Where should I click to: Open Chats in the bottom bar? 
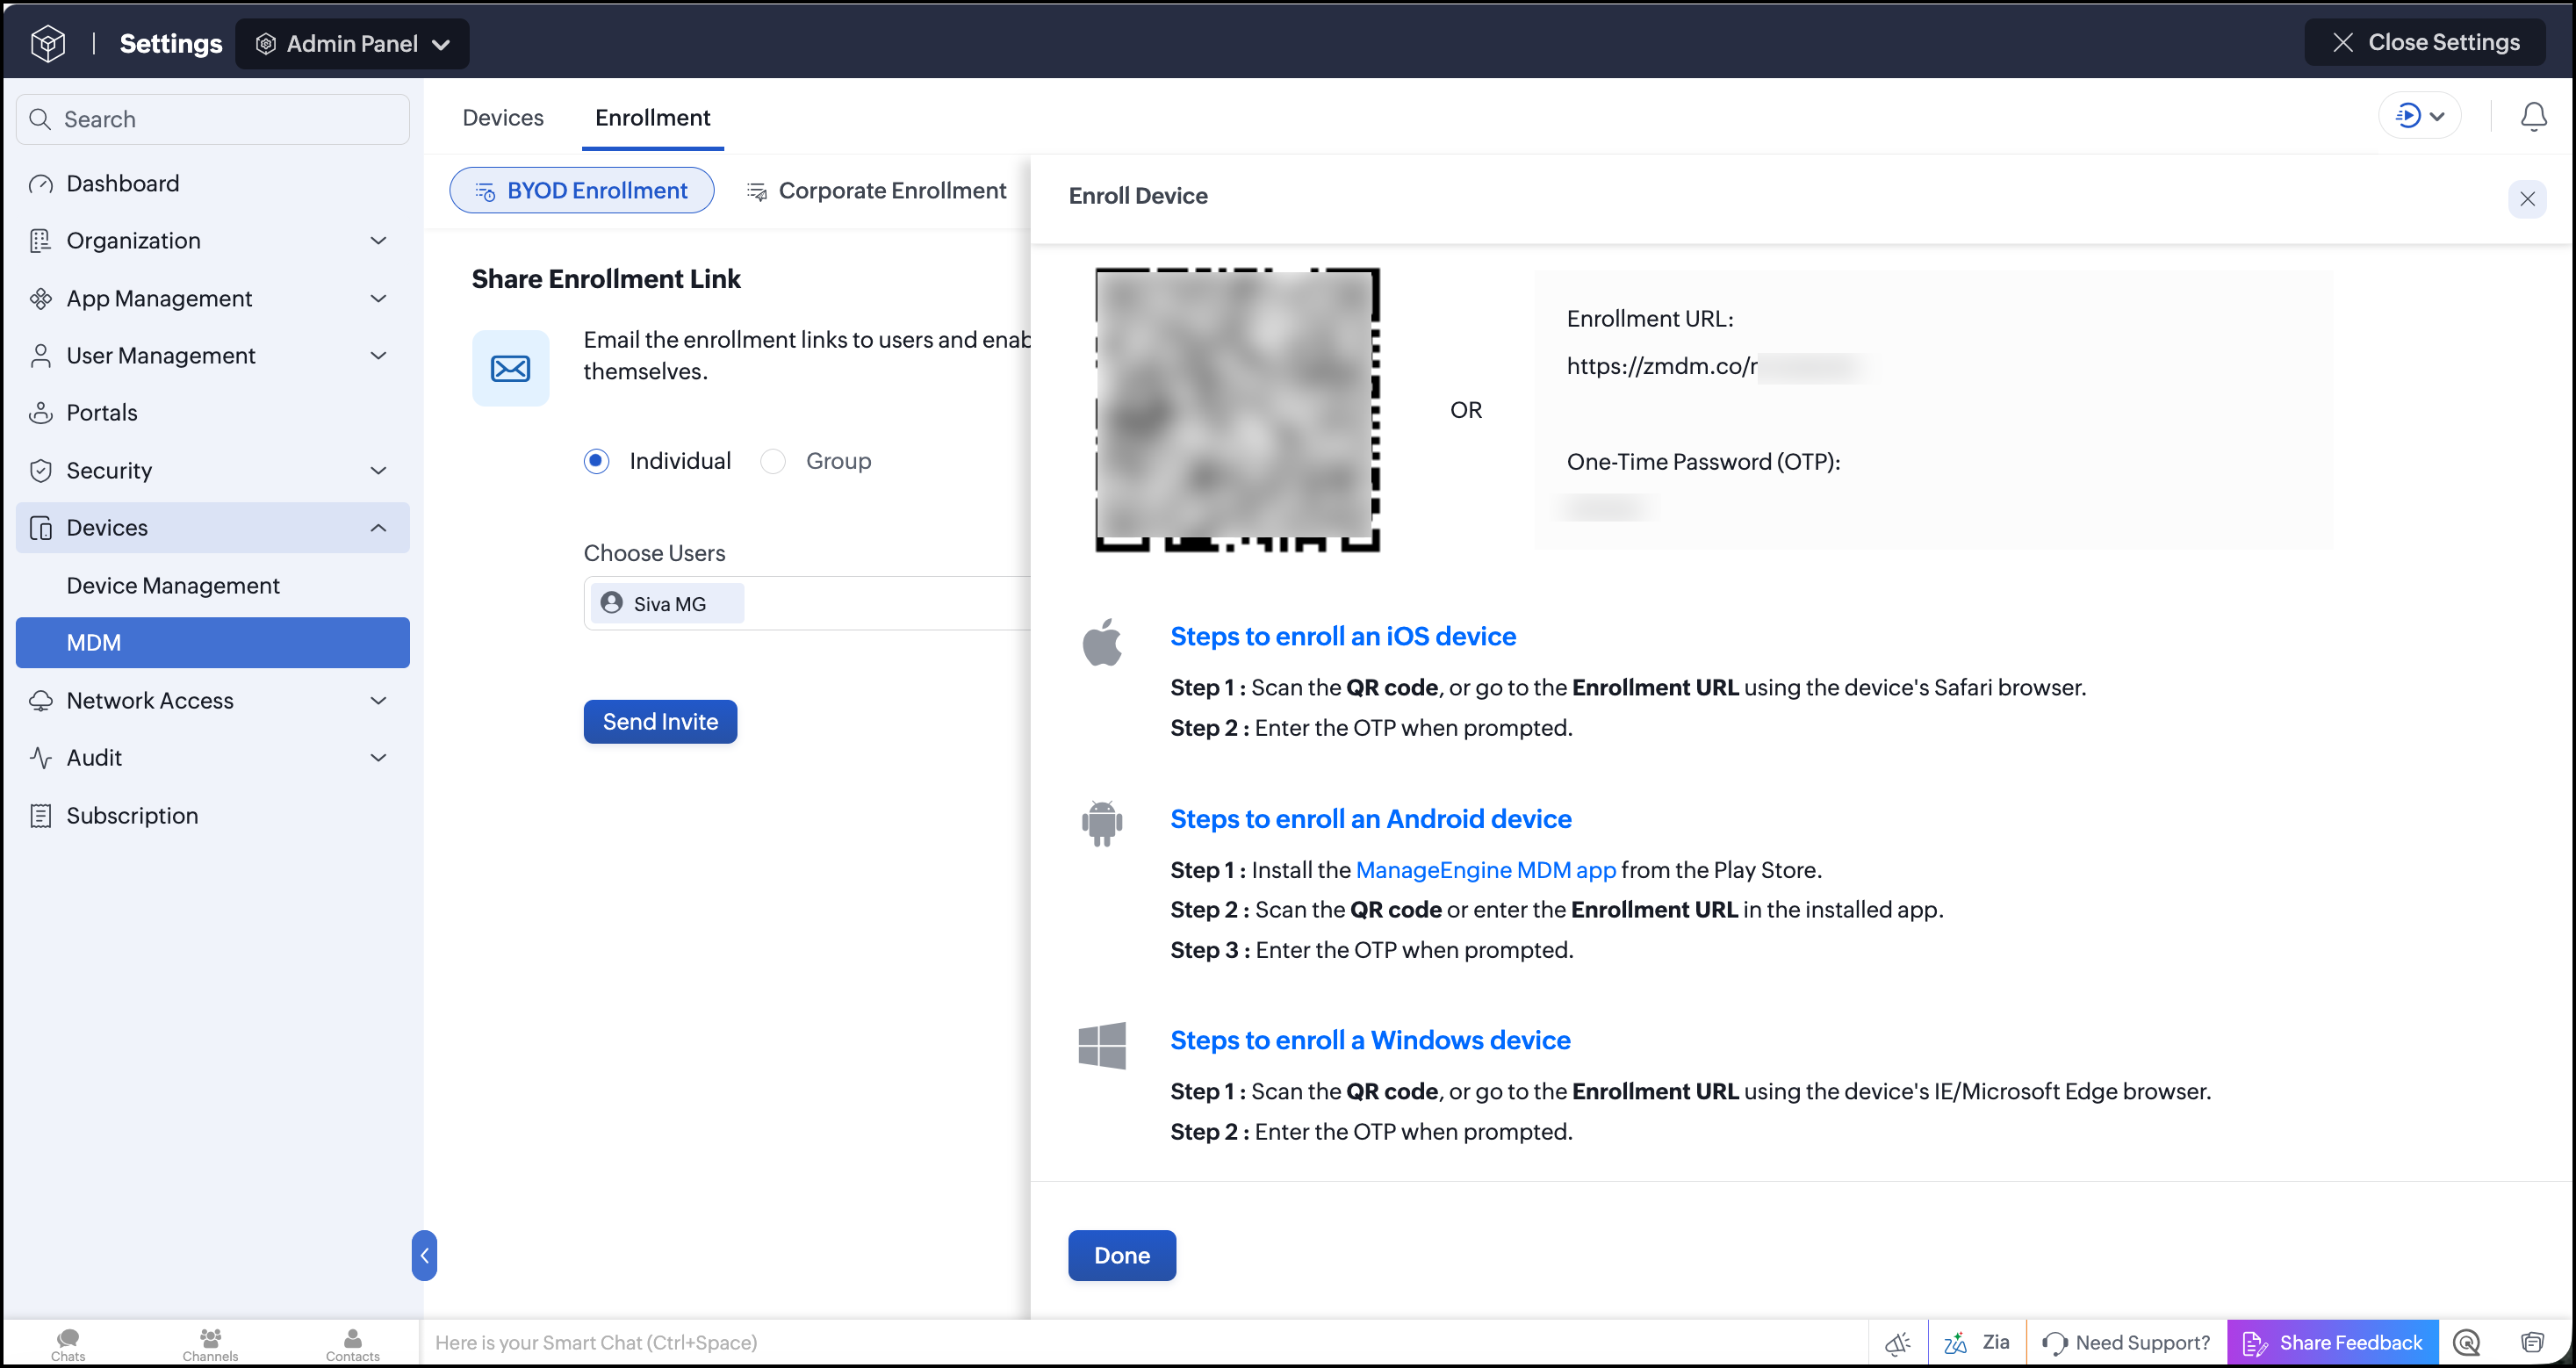[x=68, y=1344]
